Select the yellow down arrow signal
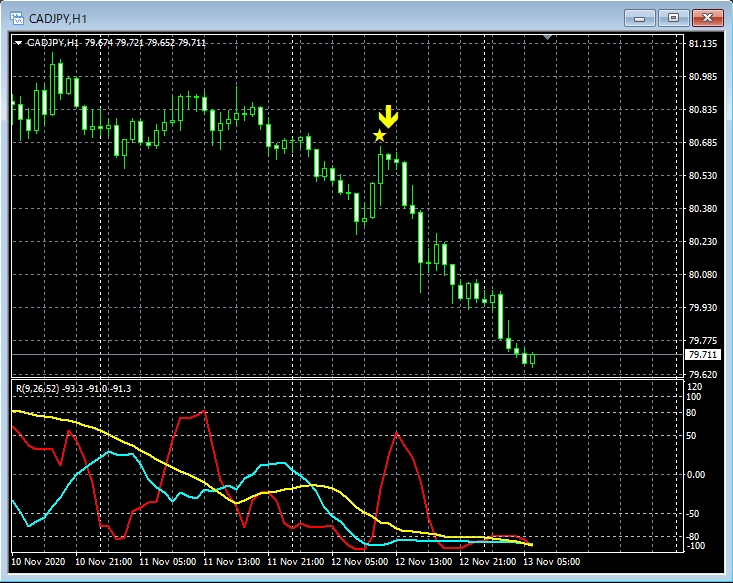The image size is (733, 583). coord(388,116)
